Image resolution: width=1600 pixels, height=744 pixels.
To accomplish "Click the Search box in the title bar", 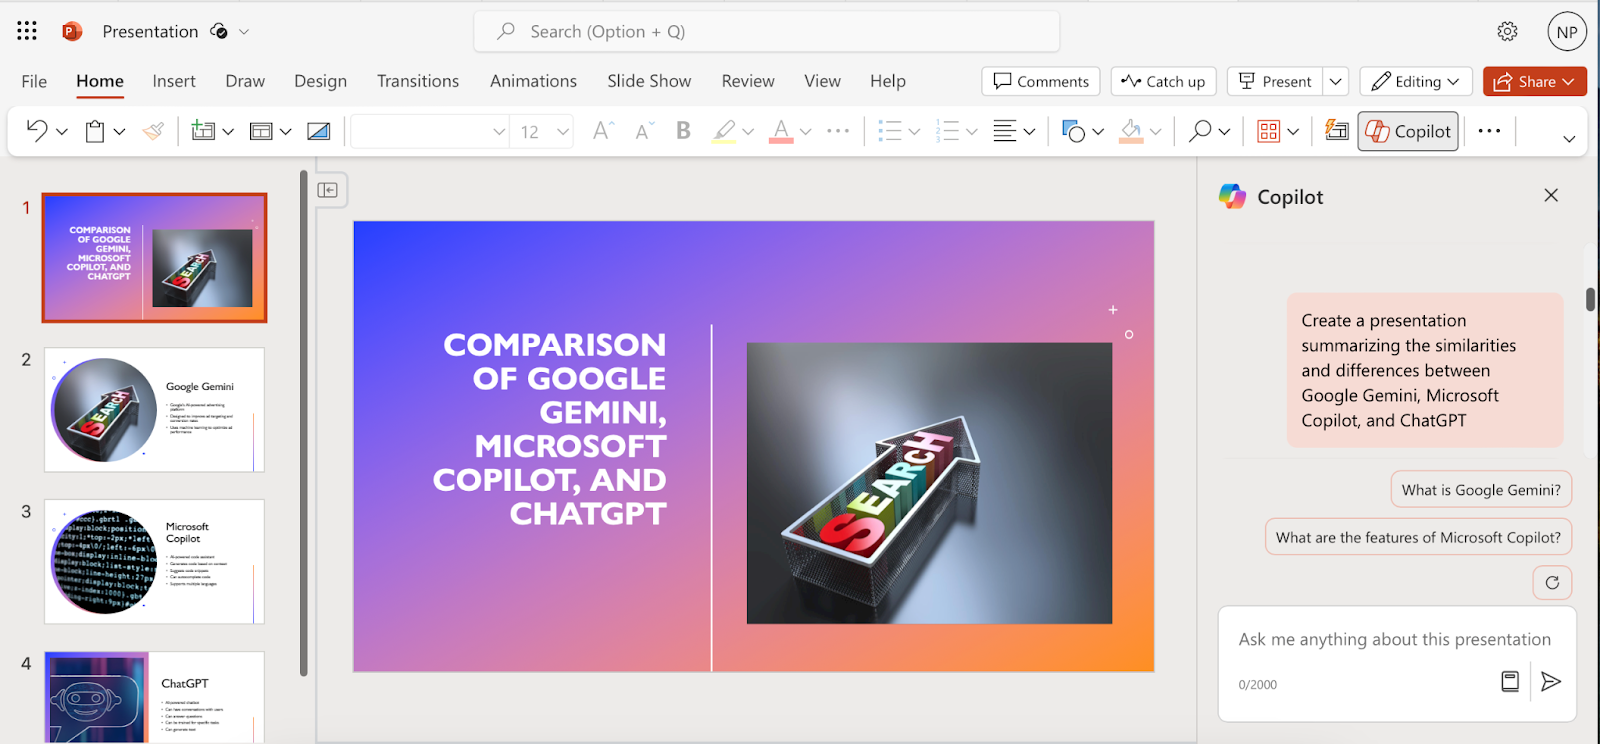I will 767,31.
